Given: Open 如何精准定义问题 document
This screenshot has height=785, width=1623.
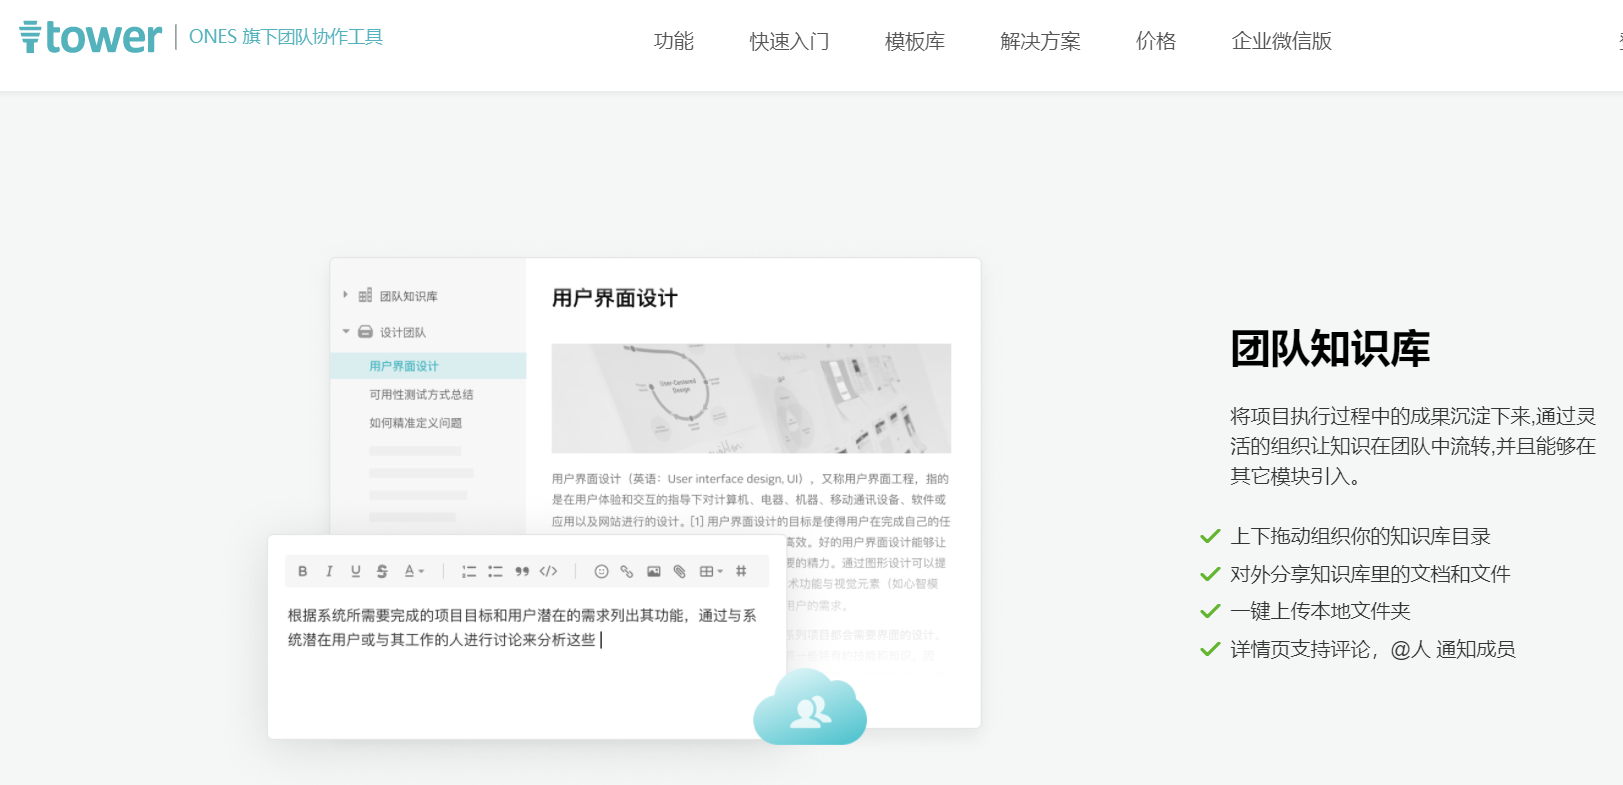Looking at the screenshot, I should coord(415,423).
